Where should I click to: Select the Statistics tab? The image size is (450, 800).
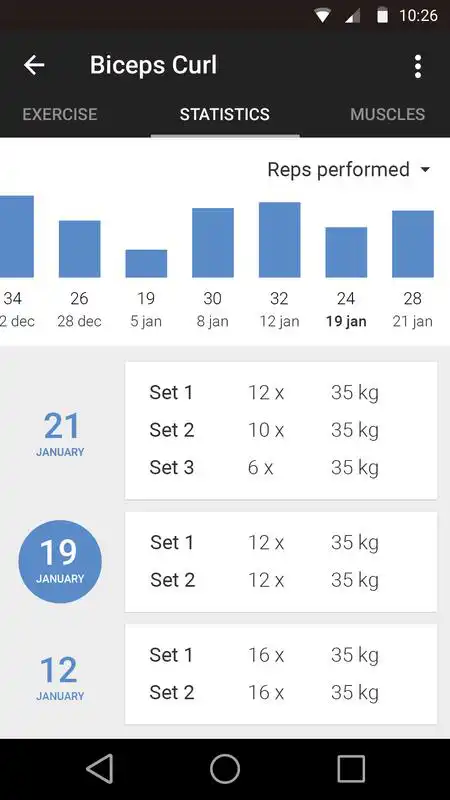[x=224, y=114]
